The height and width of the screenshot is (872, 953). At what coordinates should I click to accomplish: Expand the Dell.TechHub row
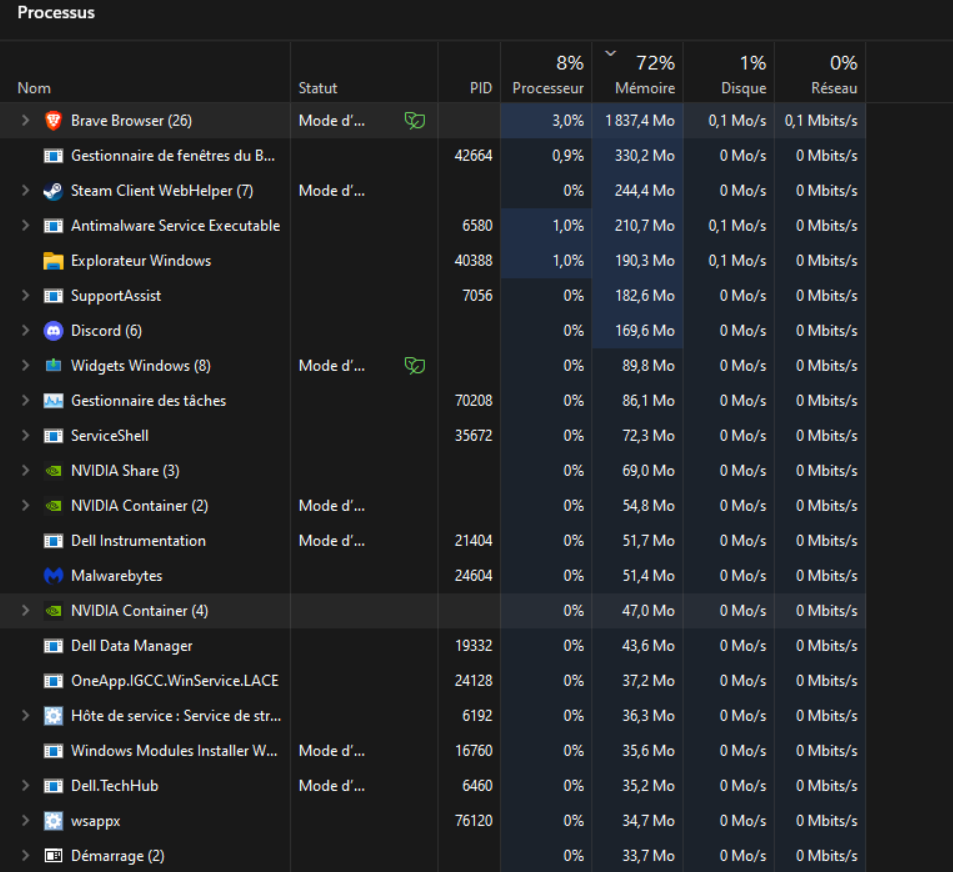point(25,786)
